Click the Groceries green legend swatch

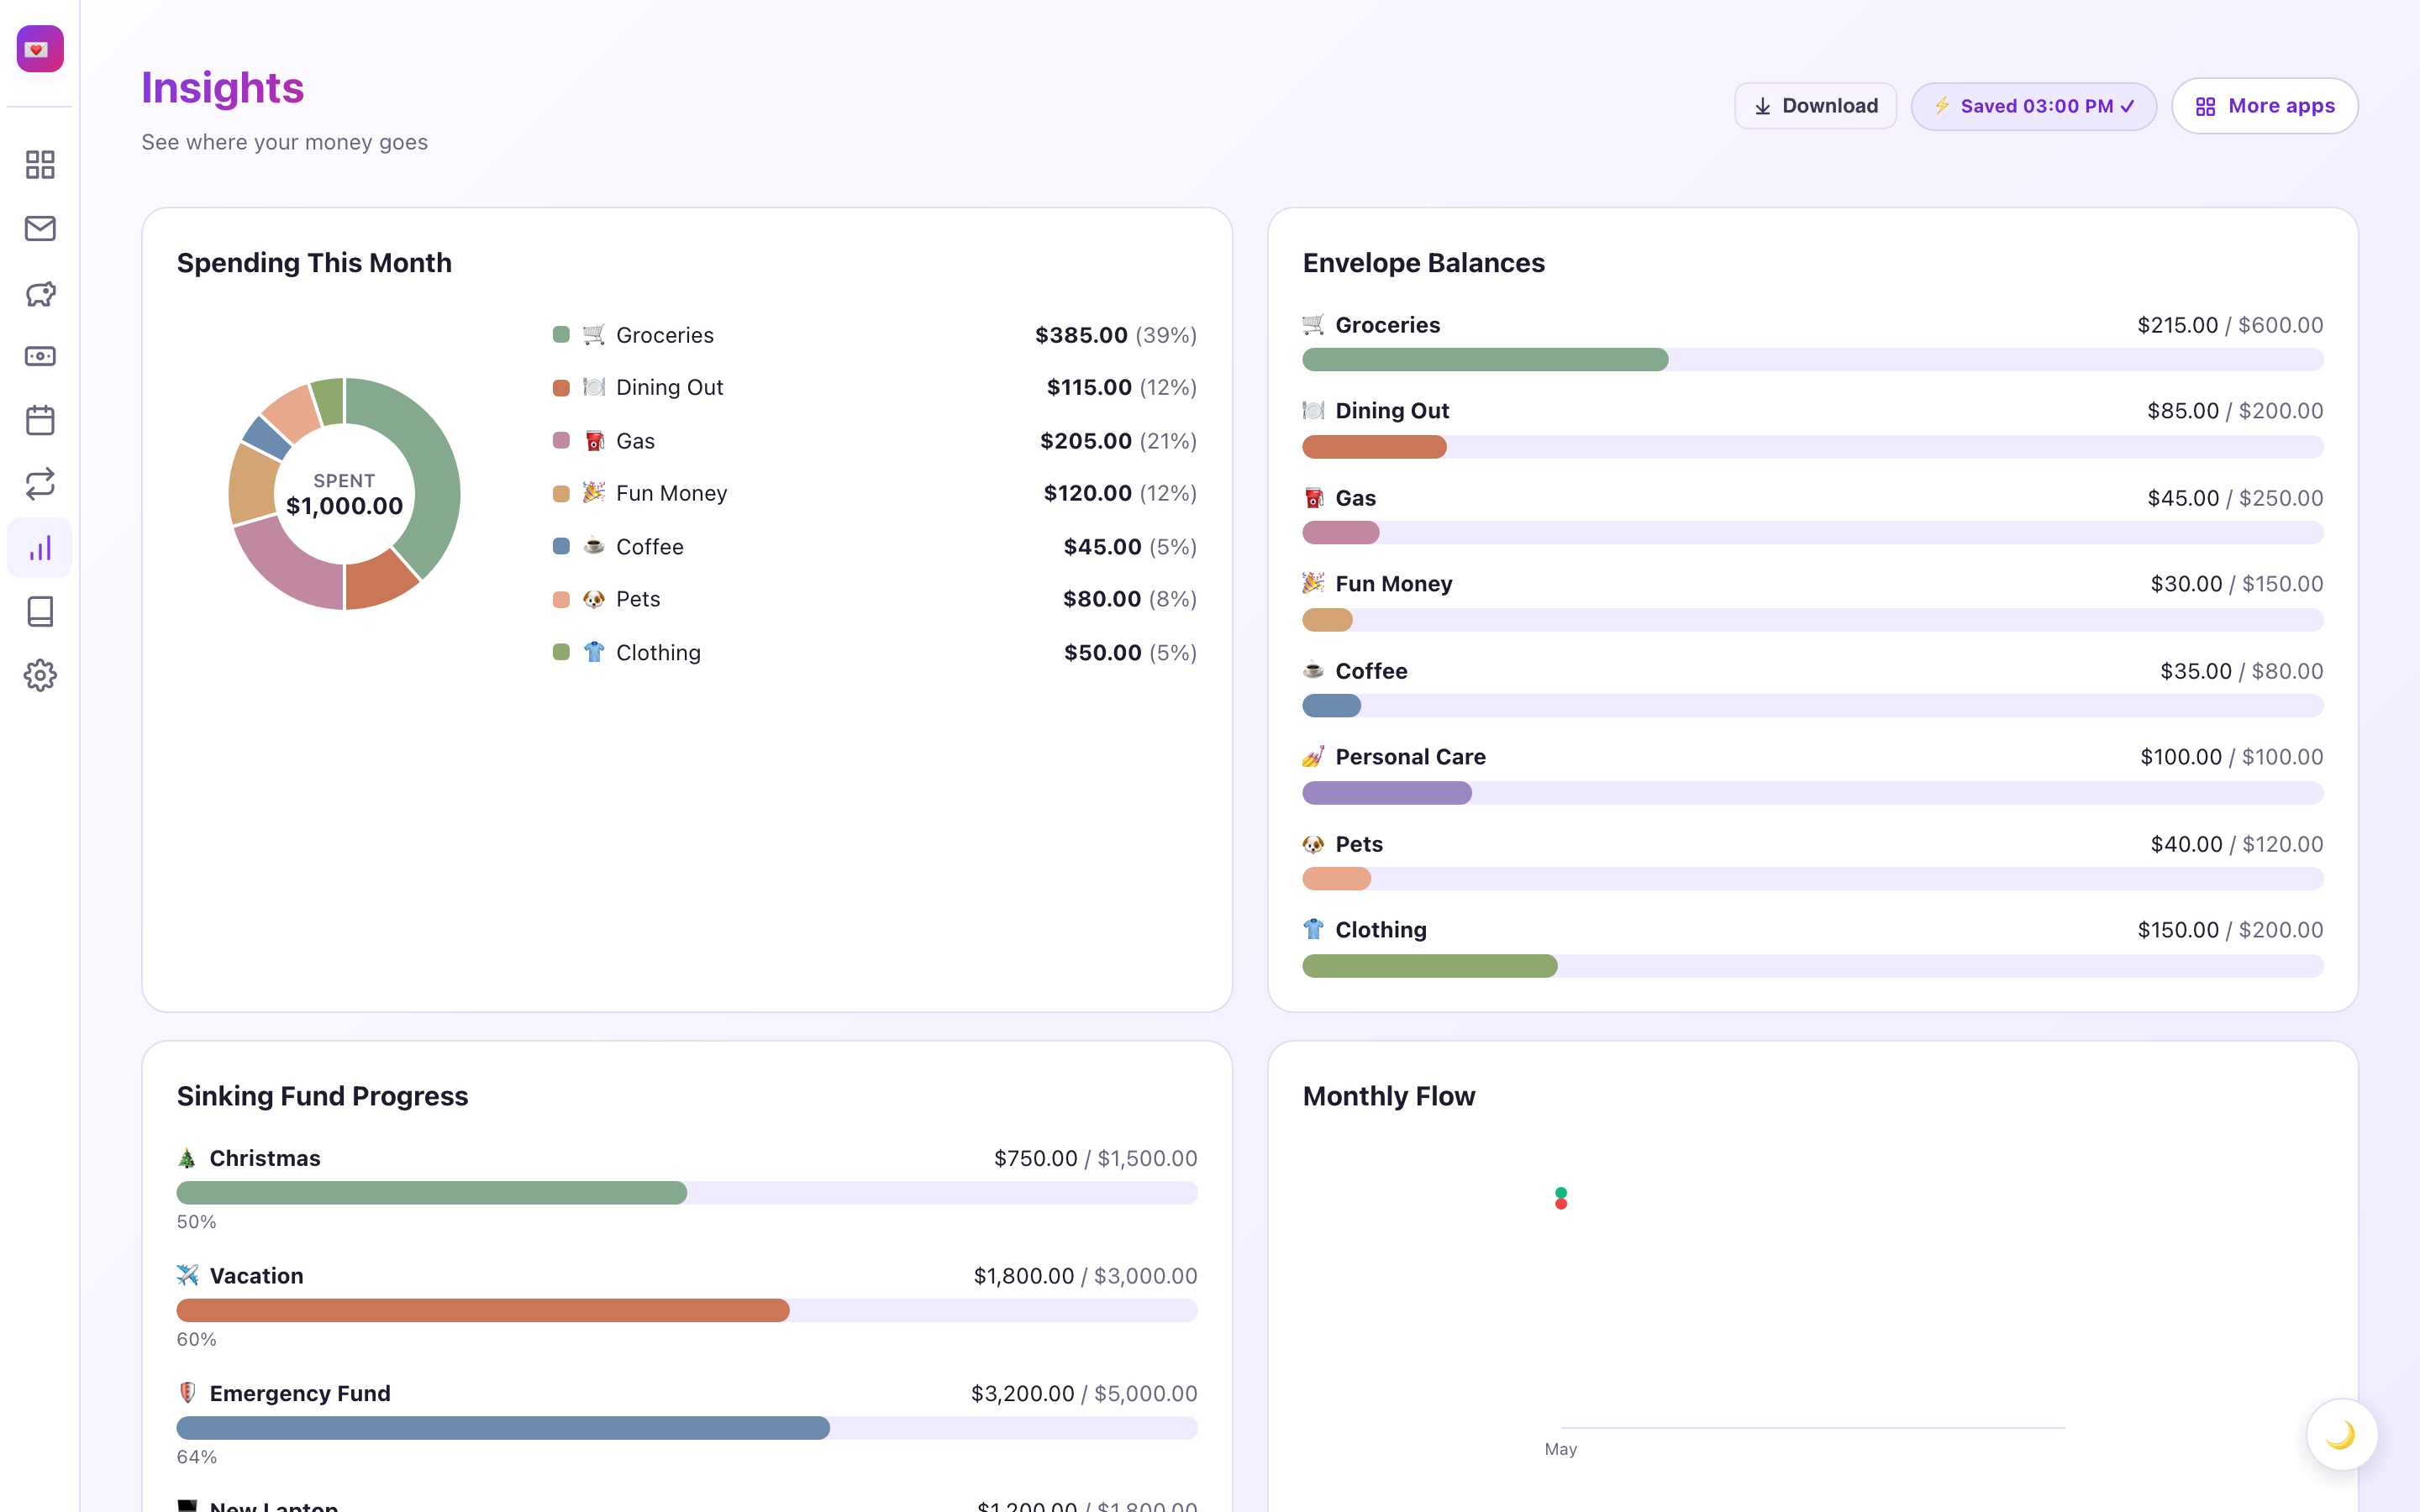tap(561, 335)
